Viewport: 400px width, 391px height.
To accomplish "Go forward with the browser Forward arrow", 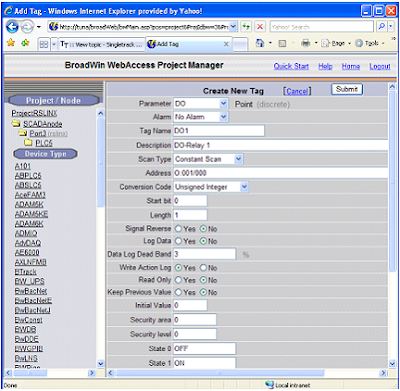I will (27, 27).
